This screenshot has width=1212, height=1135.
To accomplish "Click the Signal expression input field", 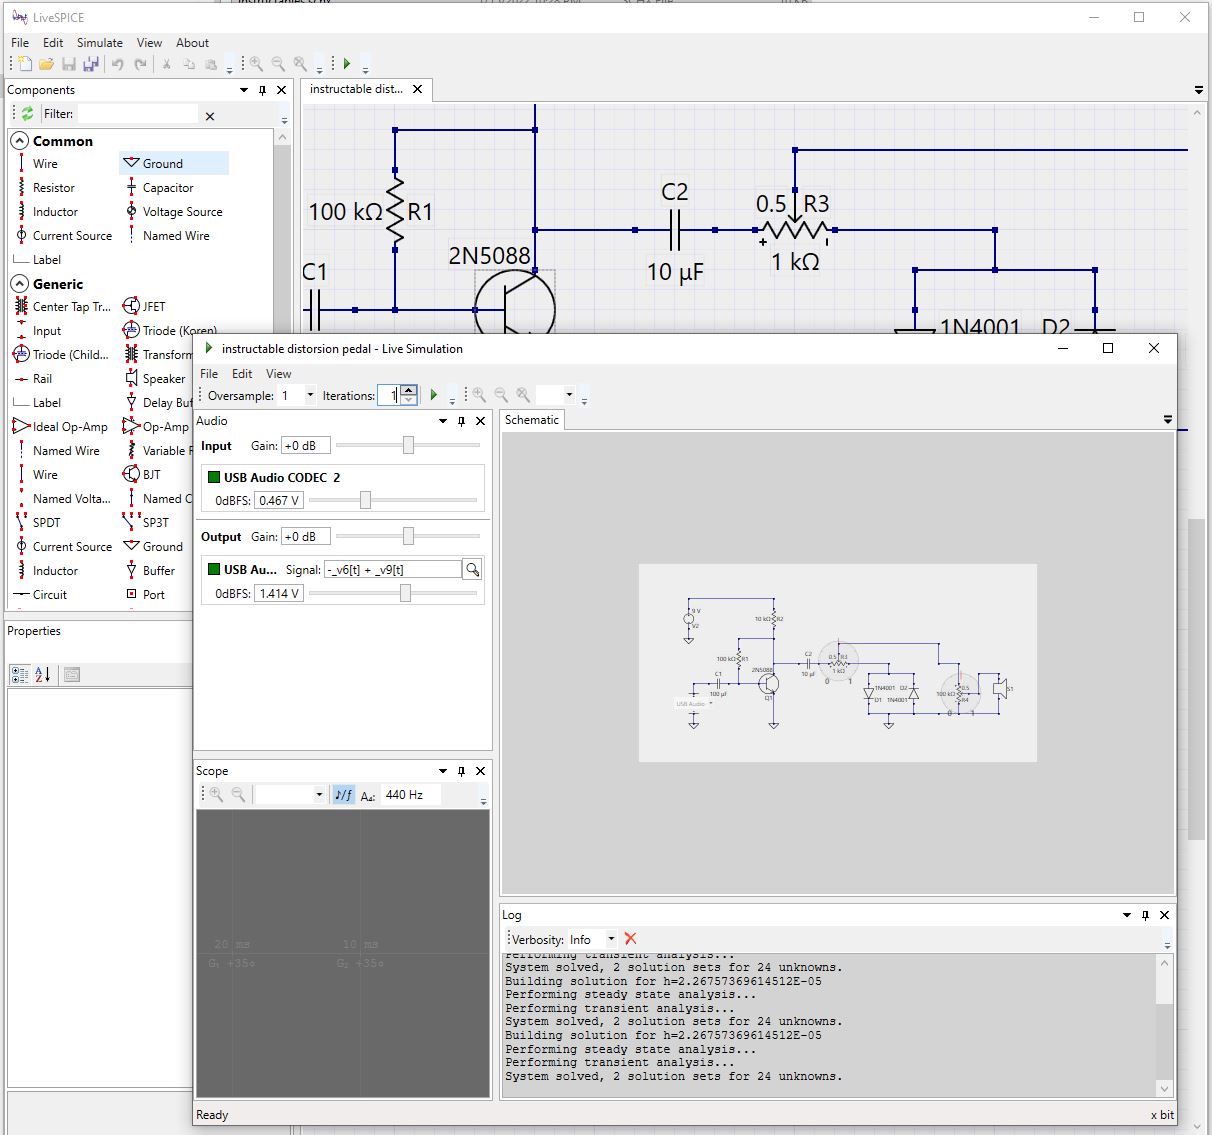I will 392,569.
